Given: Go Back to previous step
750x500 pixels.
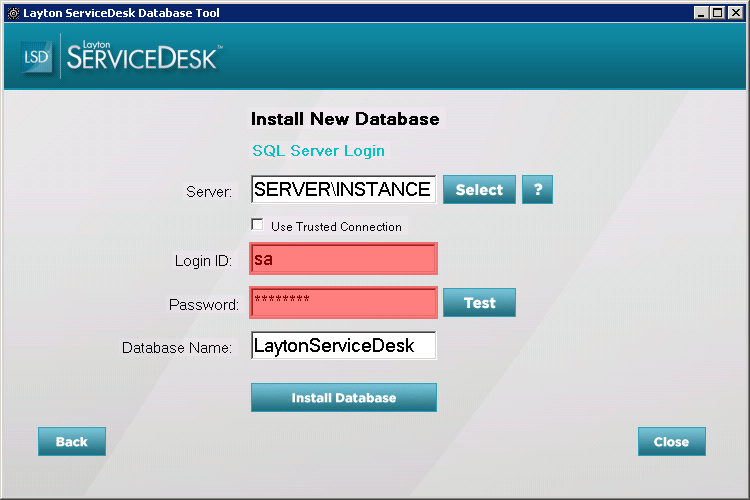Looking at the screenshot, I should pyautogui.click(x=72, y=441).
